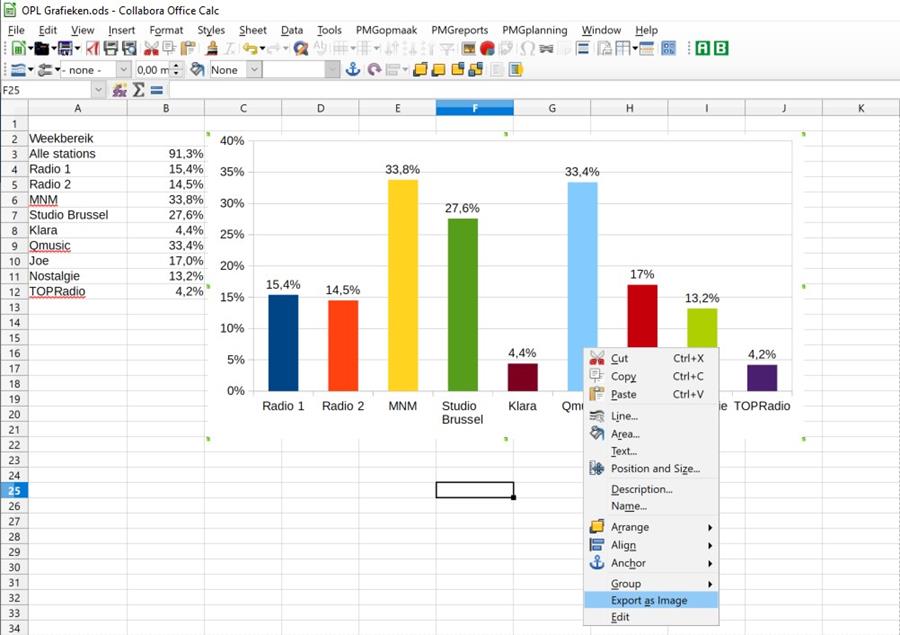Click the Save floppy icon
This screenshot has height=635, width=900.
point(65,48)
